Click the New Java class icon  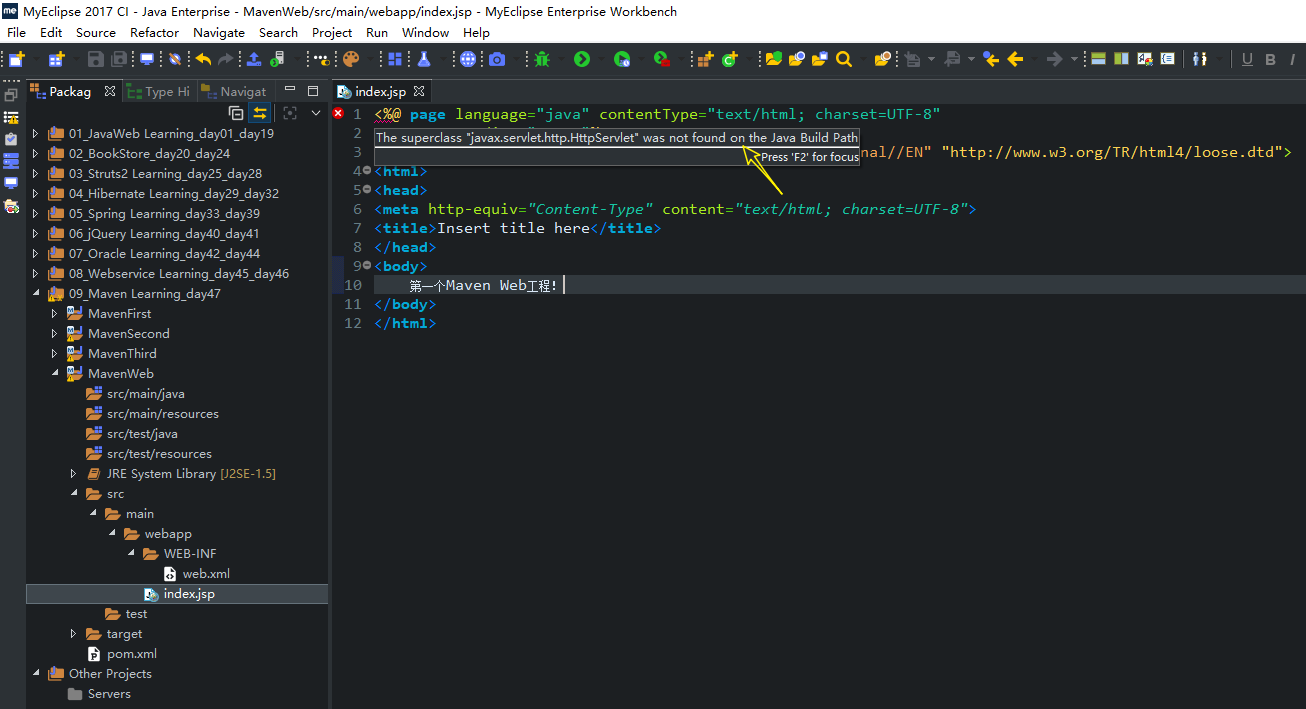tap(730, 59)
